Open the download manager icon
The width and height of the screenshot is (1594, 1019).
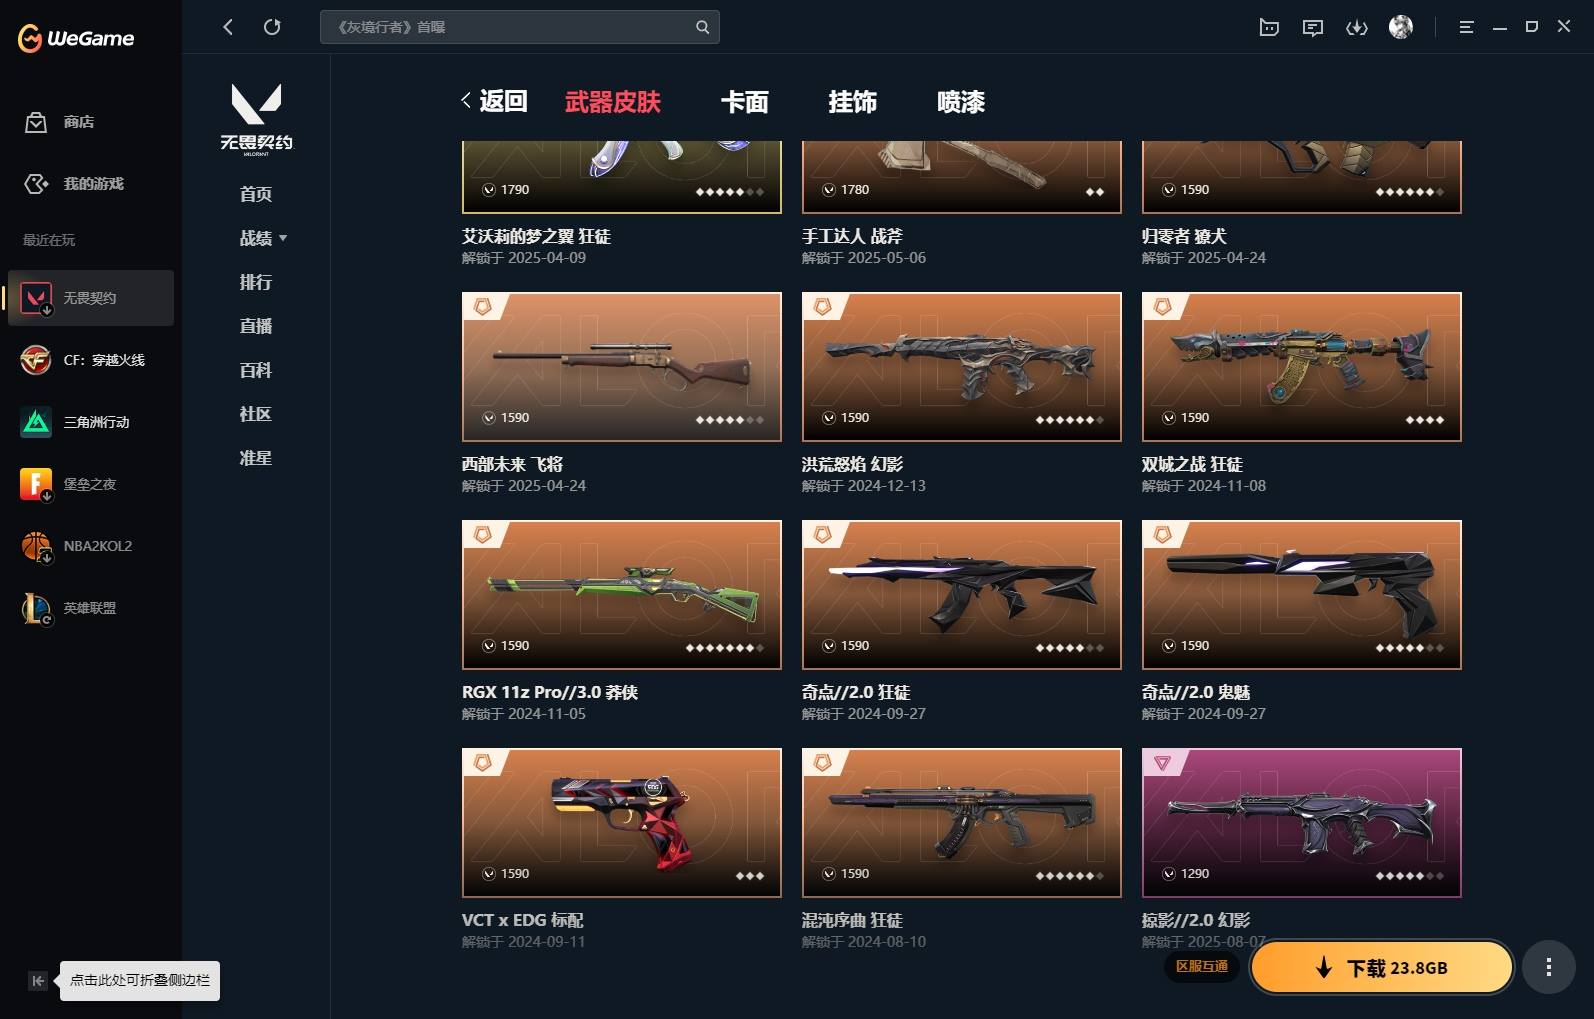[1357, 27]
